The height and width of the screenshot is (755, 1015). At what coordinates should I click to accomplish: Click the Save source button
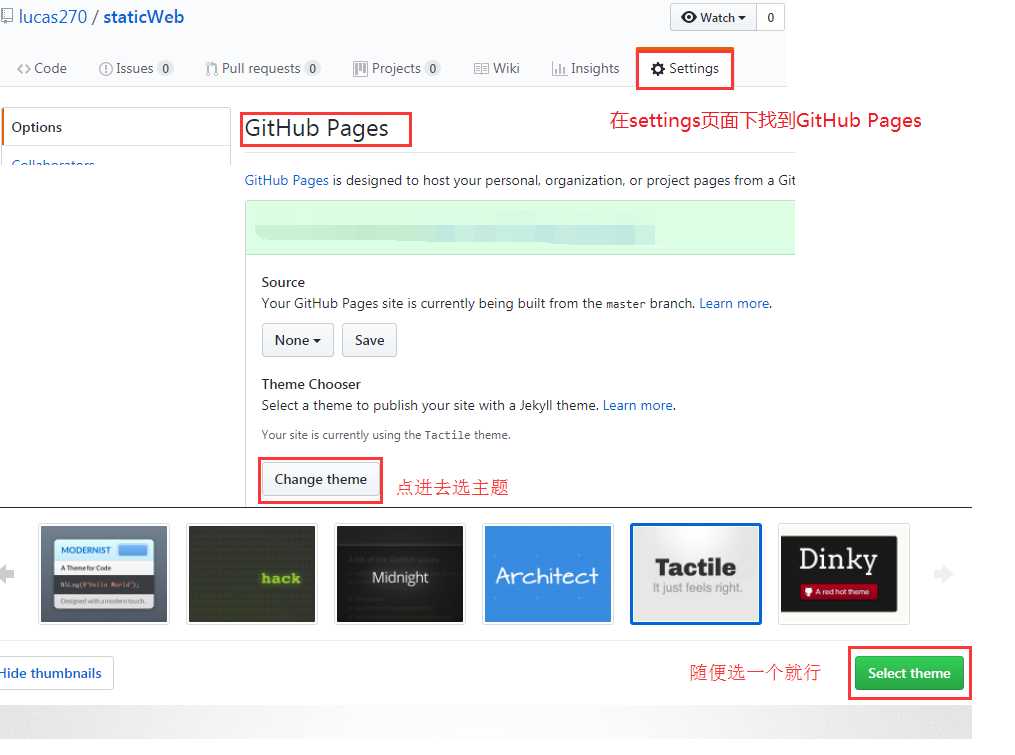369,340
